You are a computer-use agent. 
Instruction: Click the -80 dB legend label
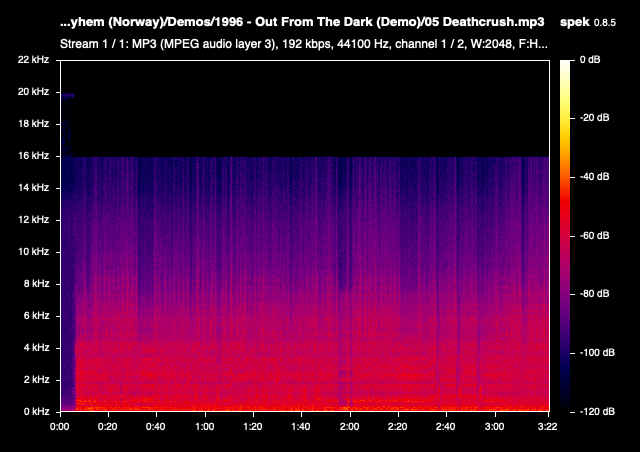594,294
